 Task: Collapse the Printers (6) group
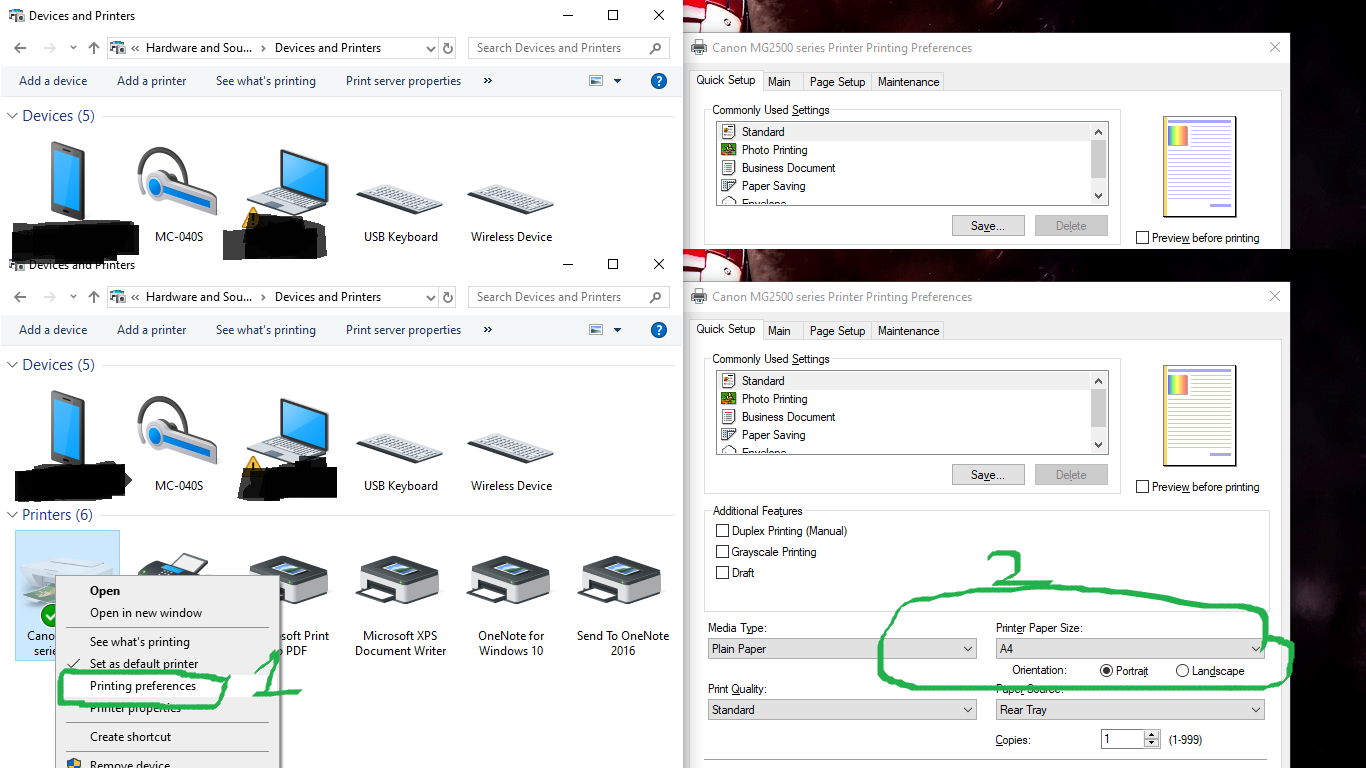click(13, 515)
